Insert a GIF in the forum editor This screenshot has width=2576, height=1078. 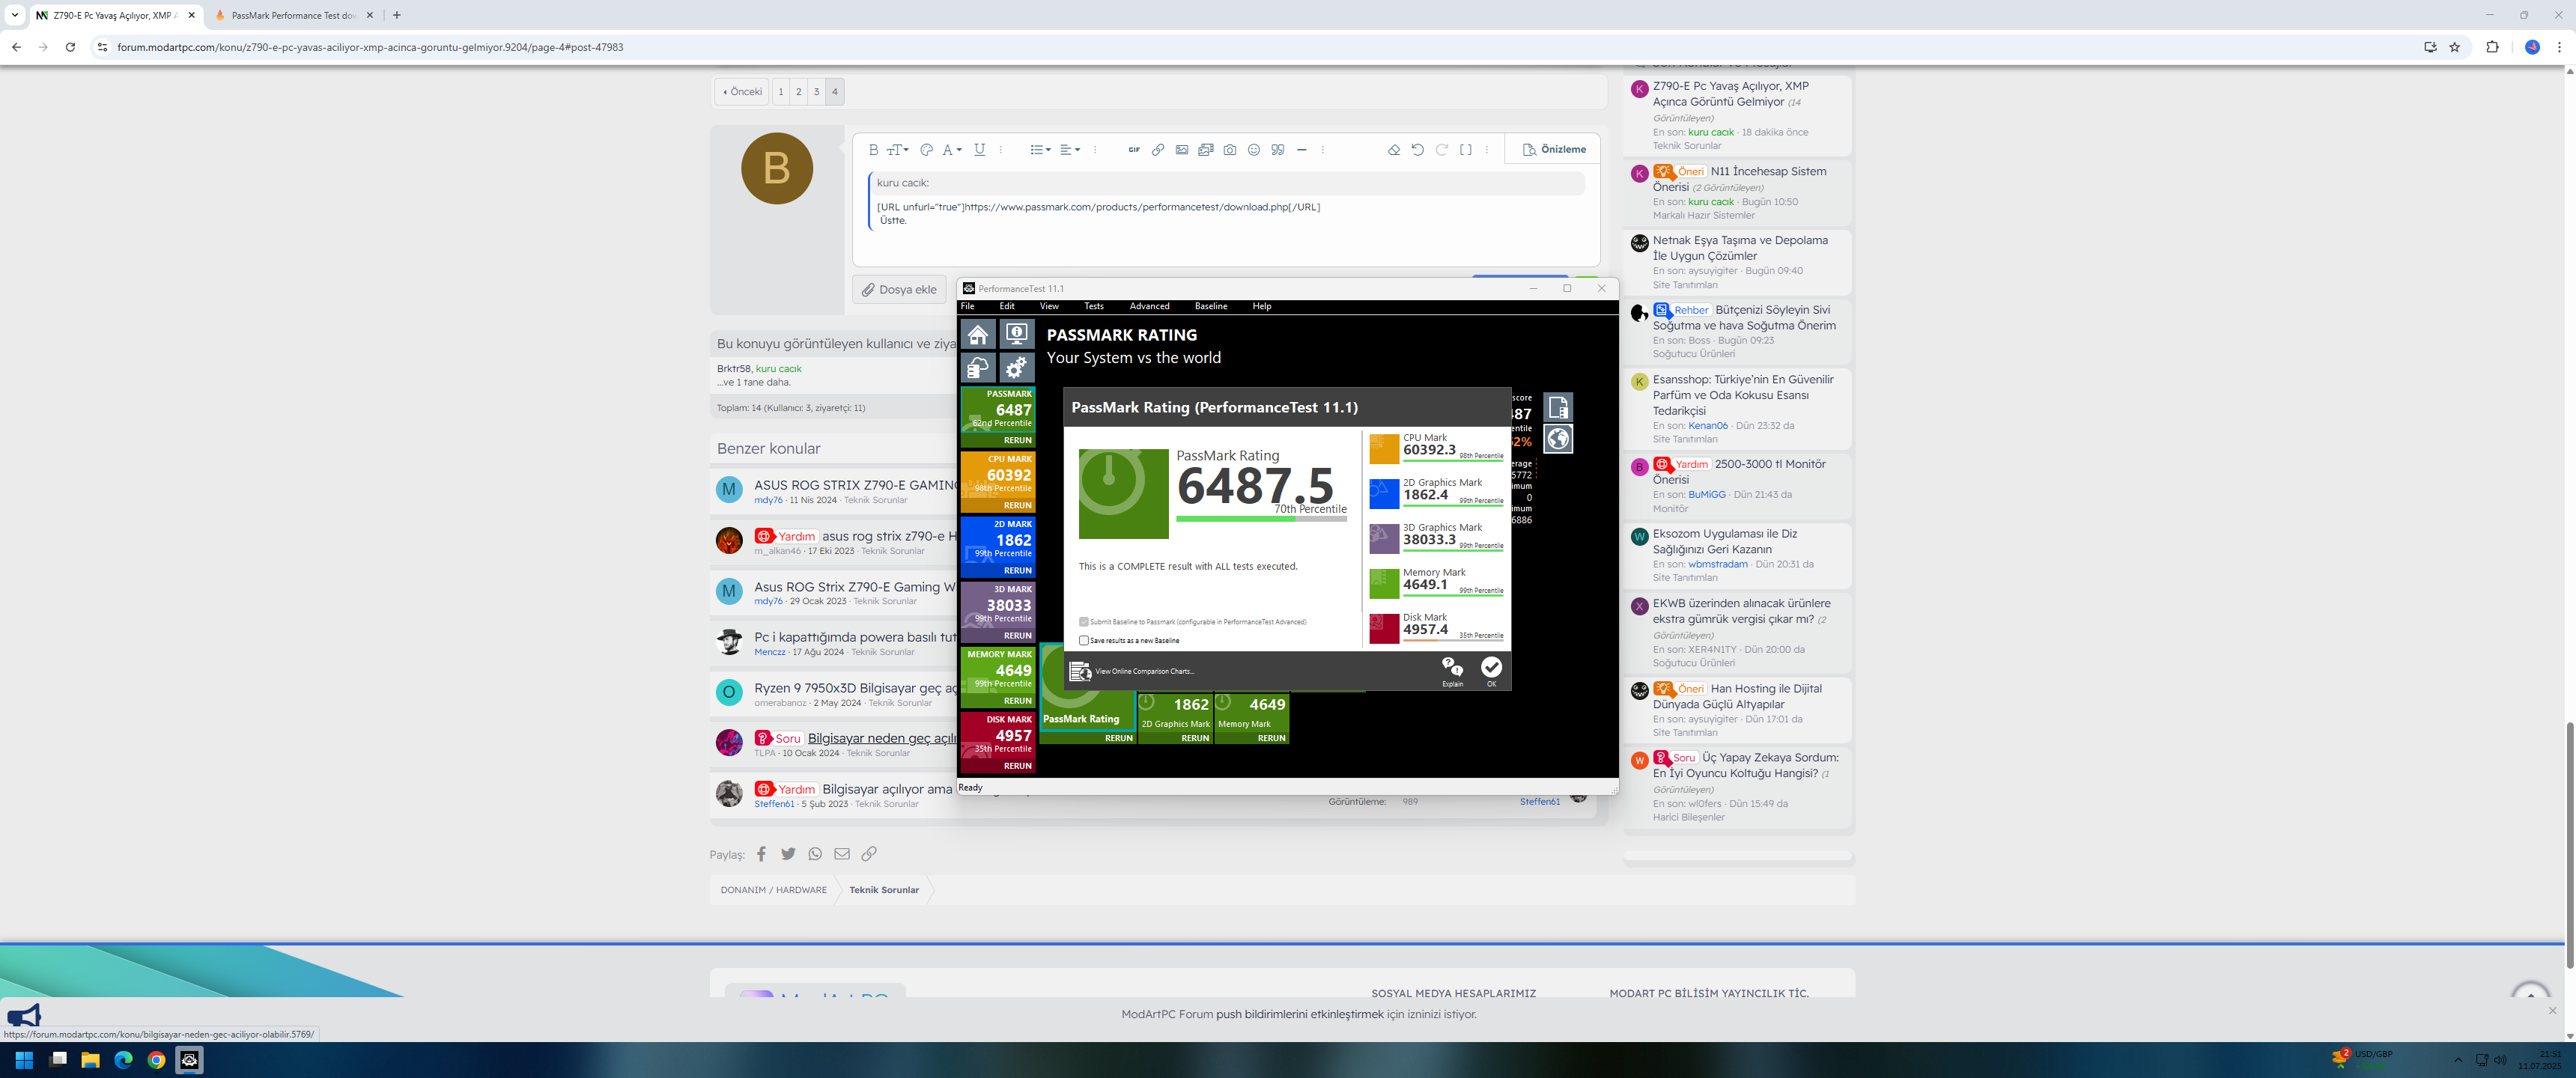click(x=1133, y=150)
